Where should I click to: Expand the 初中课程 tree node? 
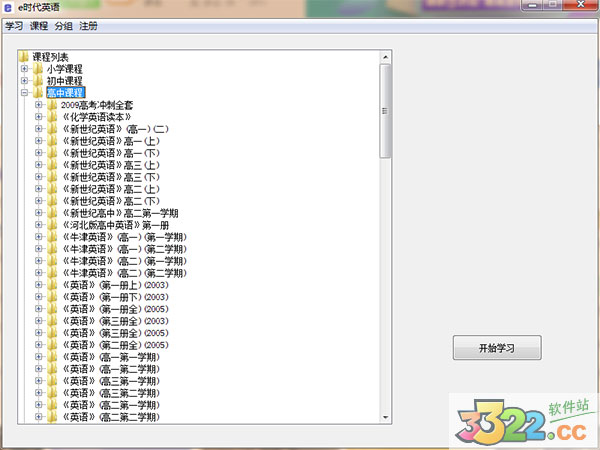click(24, 81)
